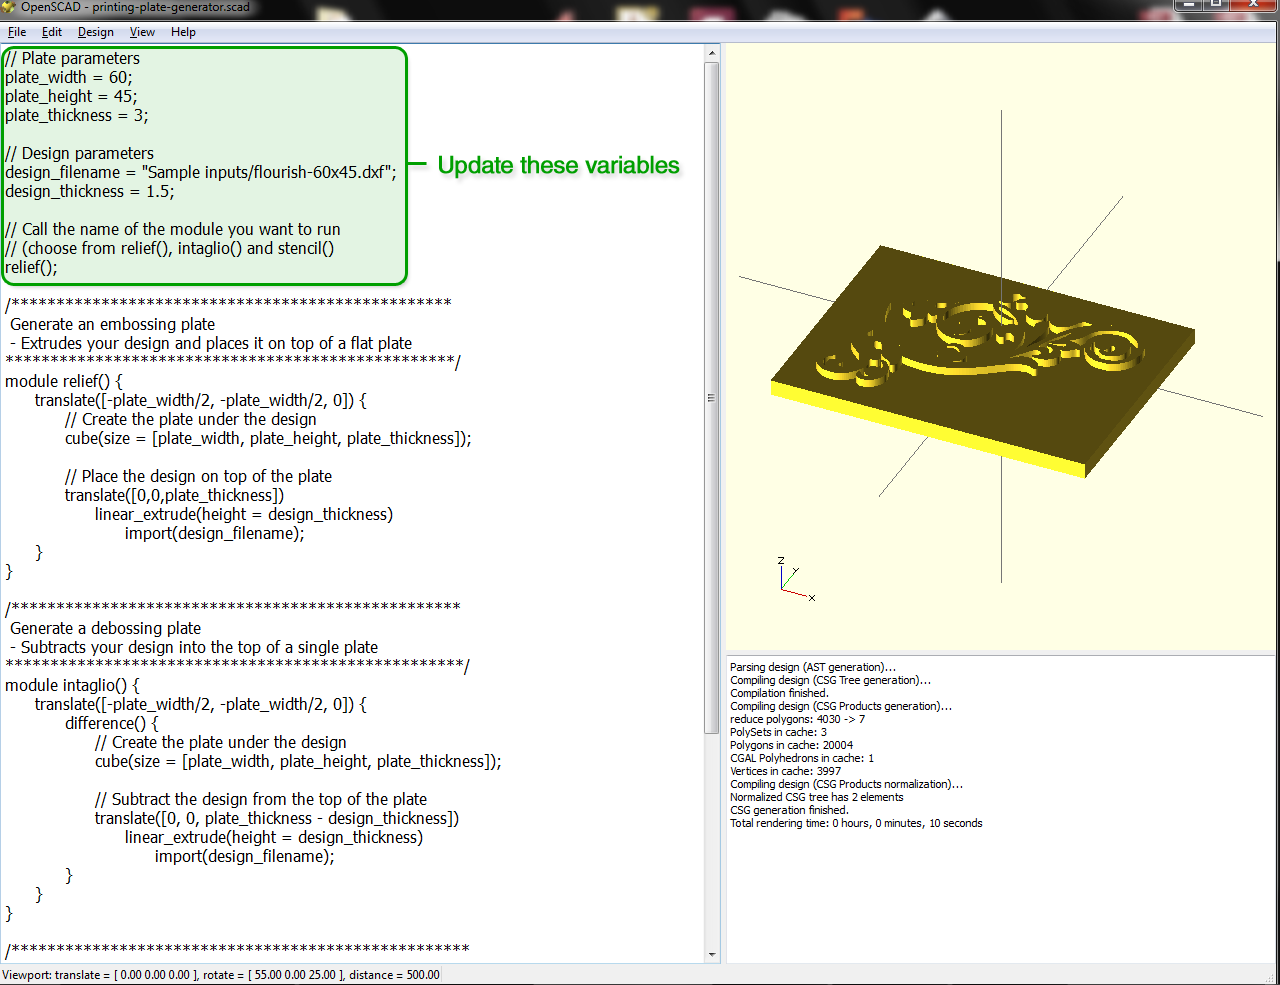Image resolution: width=1280 pixels, height=985 pixels.
Task: Click the 'module intaglio() {' line
Action: click(72, 685)
